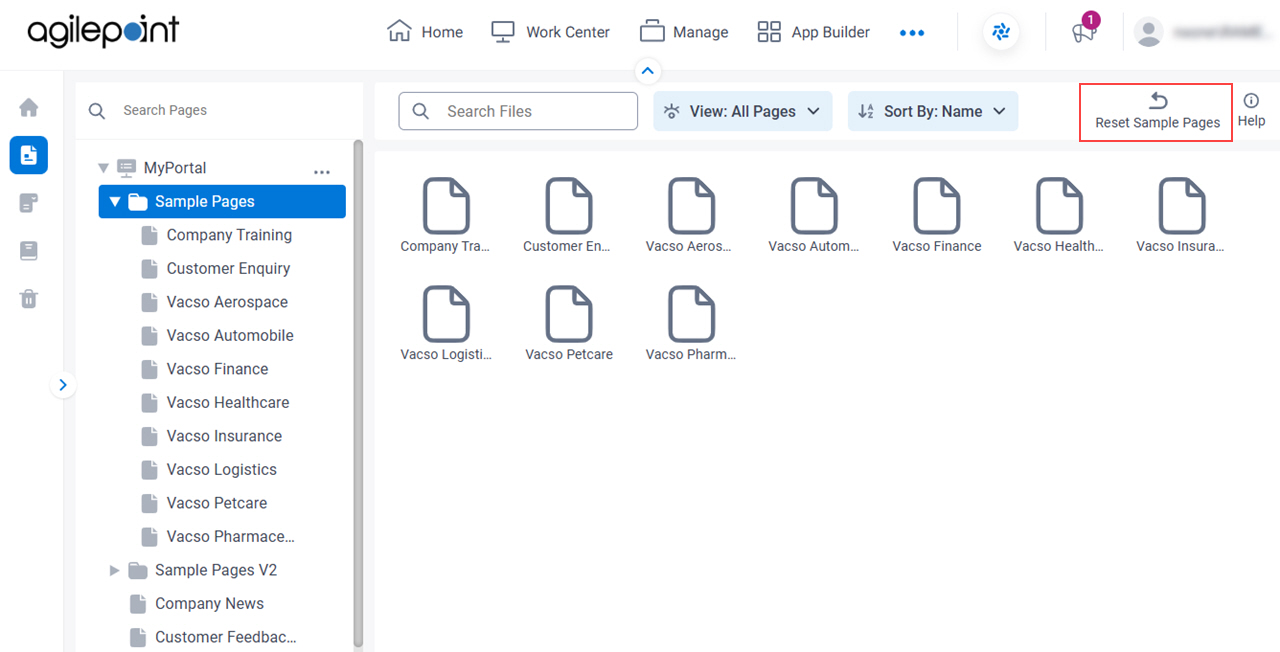Click the tree panel vertical scrollbar
This screenshot has height=652, width=1280.
click(358, 395)
